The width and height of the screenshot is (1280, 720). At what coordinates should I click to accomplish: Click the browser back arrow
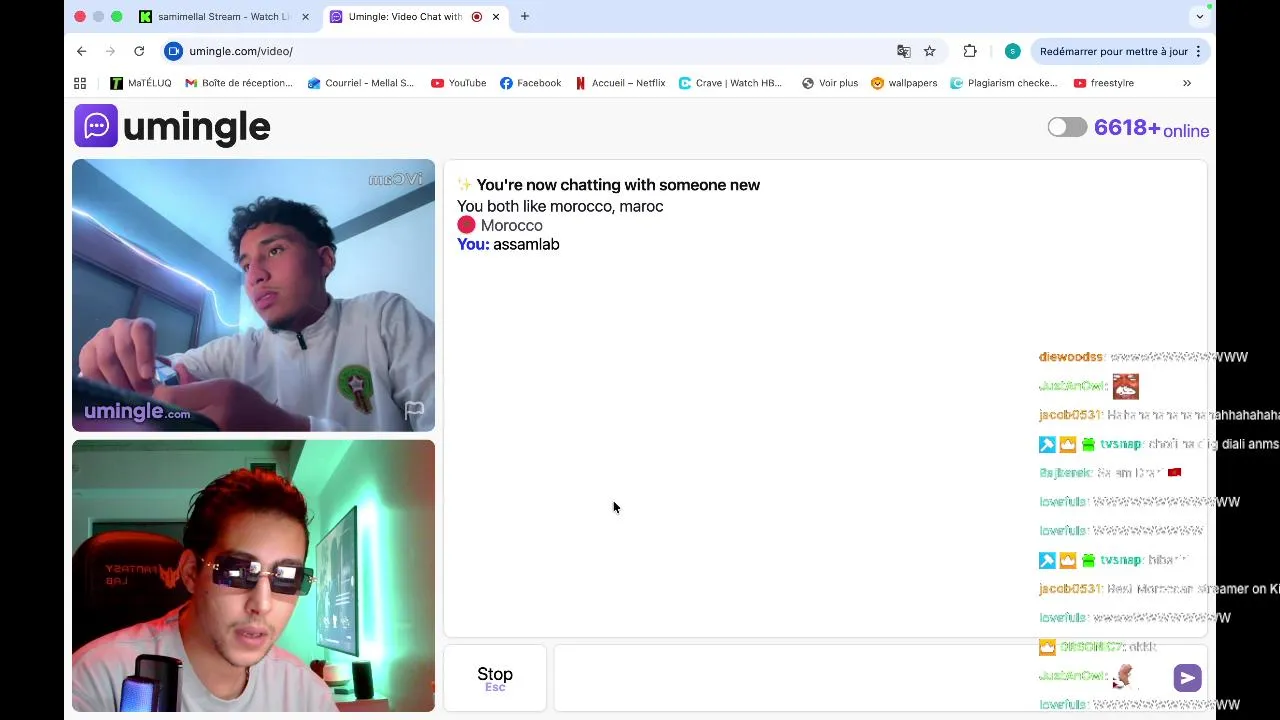pos(82,51)
